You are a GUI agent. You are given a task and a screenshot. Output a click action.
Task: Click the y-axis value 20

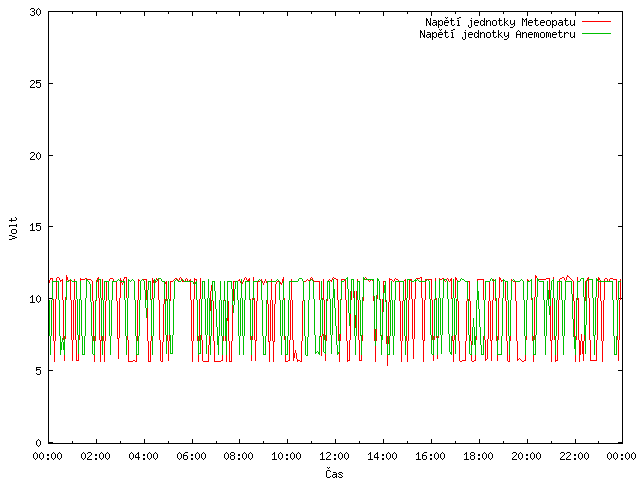pyautogui.click(x=36, y=156)
